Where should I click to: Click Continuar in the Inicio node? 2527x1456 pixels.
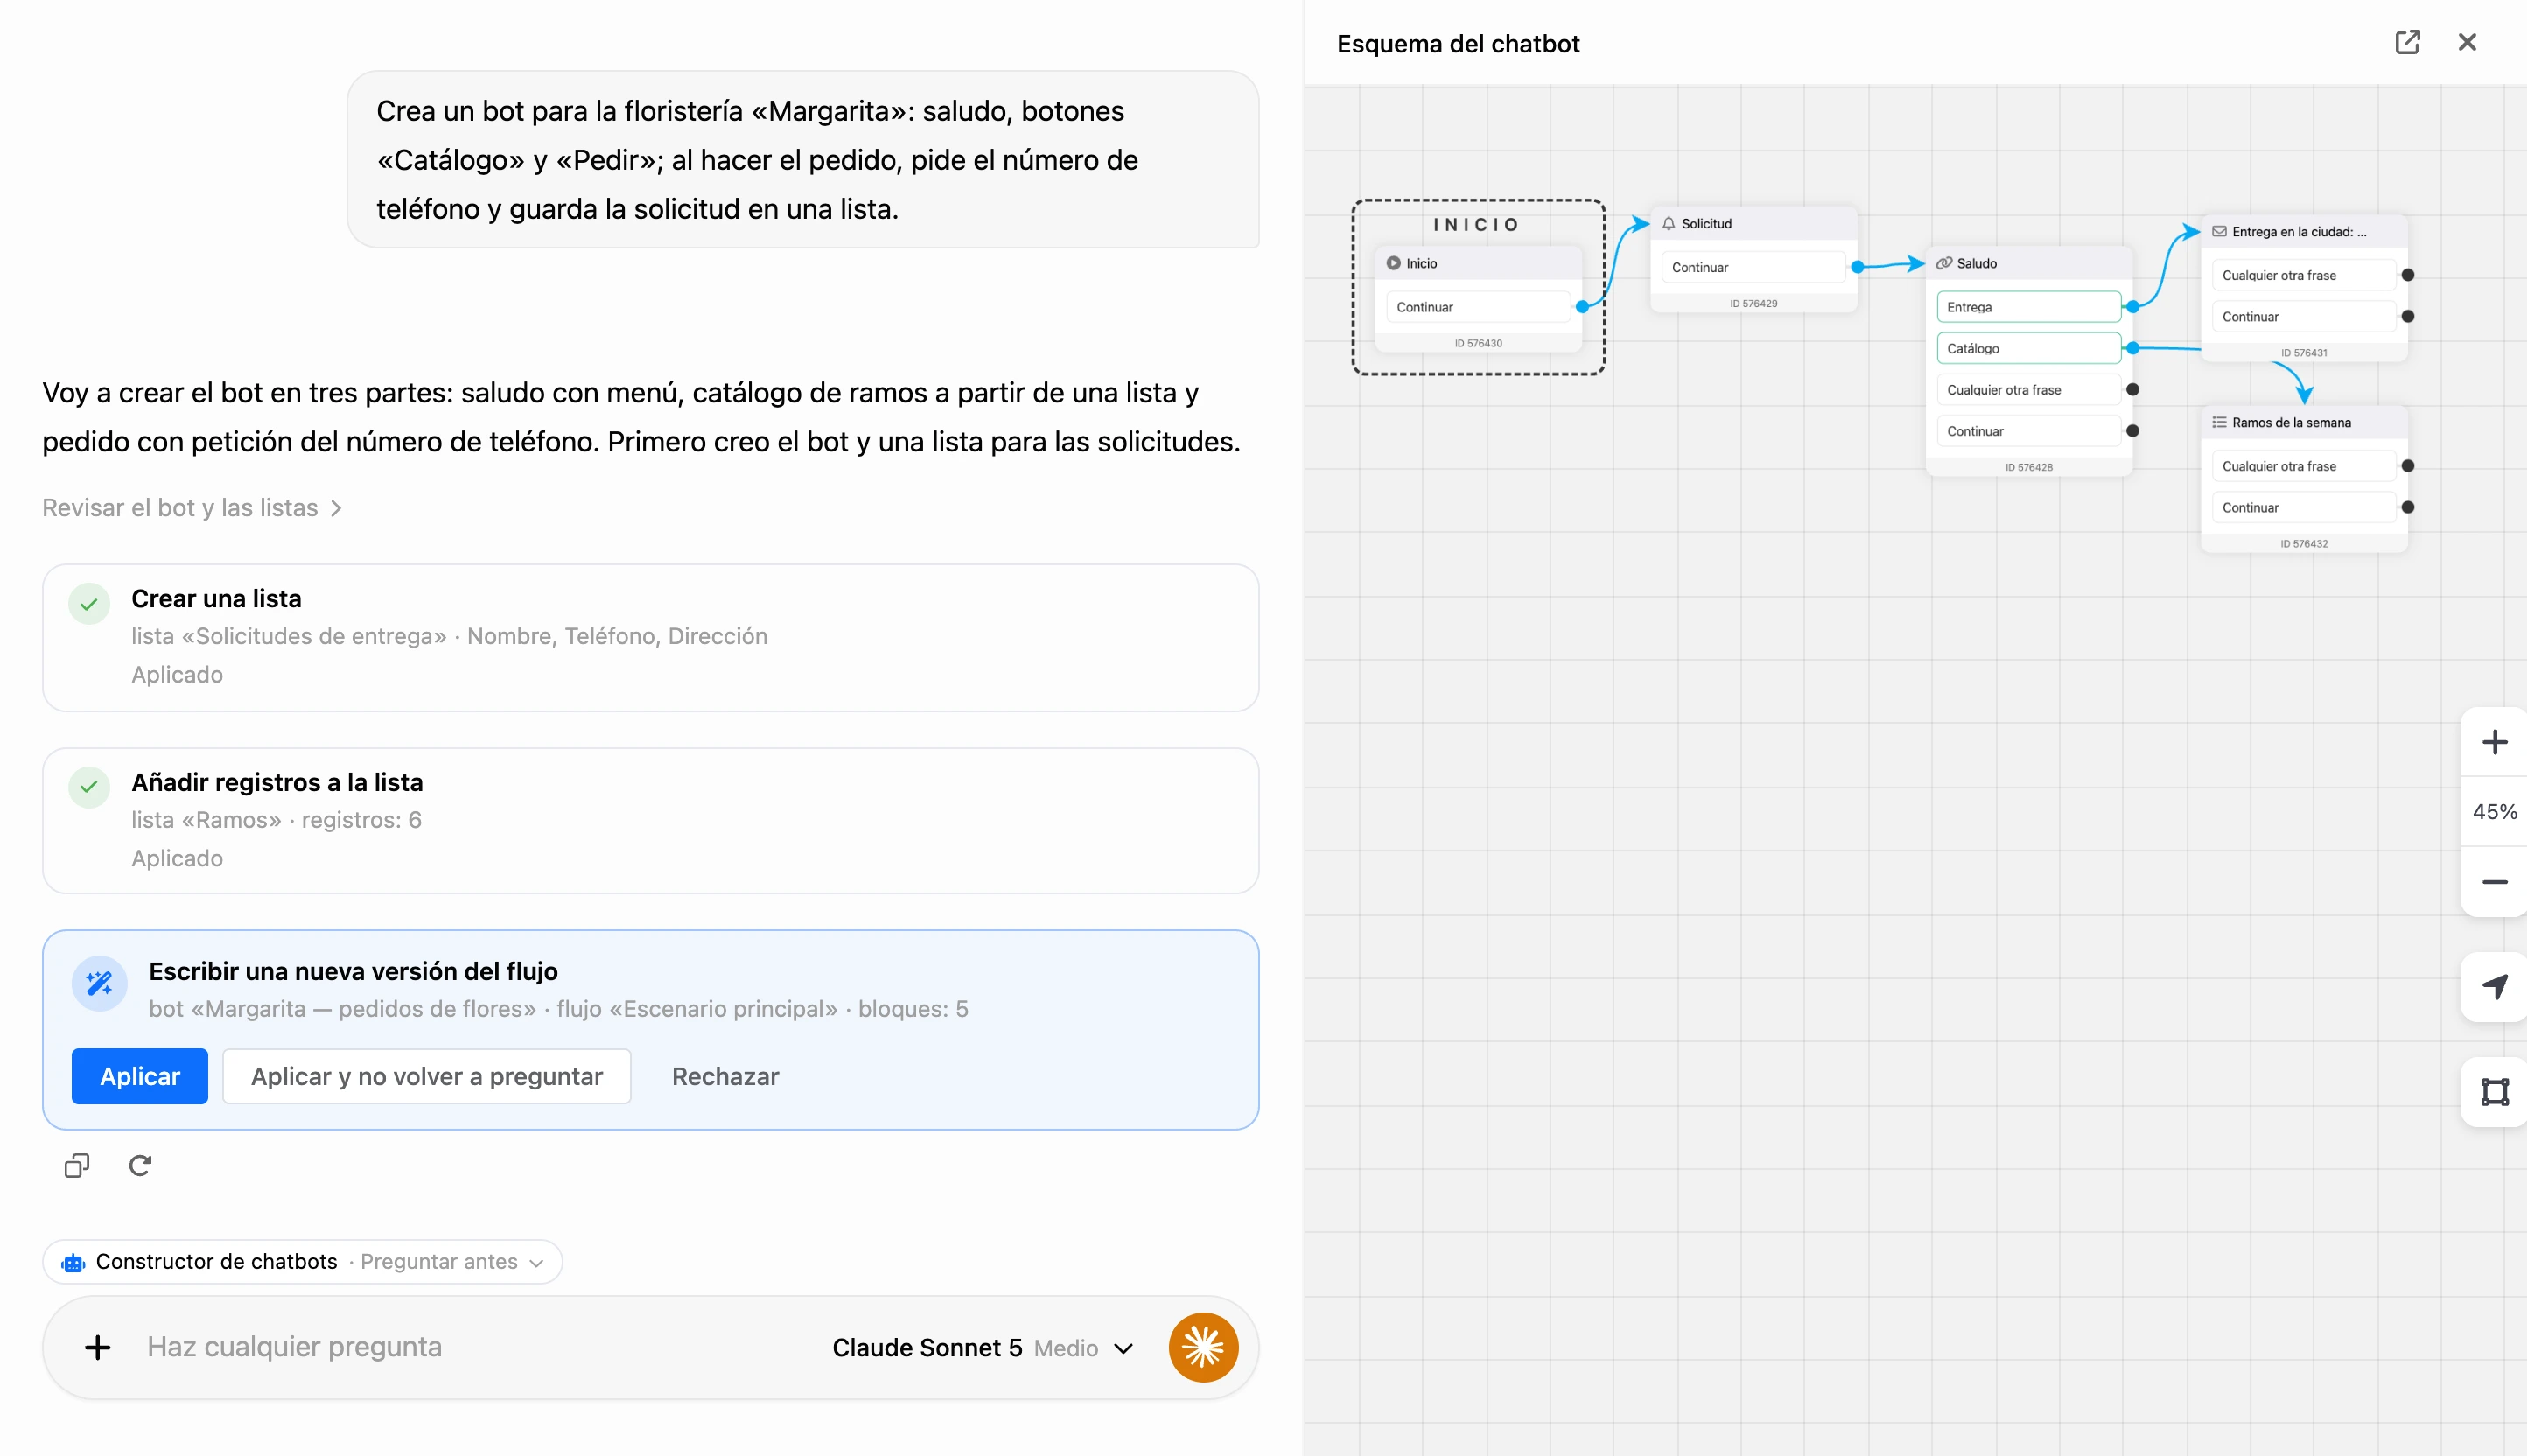pyautogui.click(x=1478, y=307)
